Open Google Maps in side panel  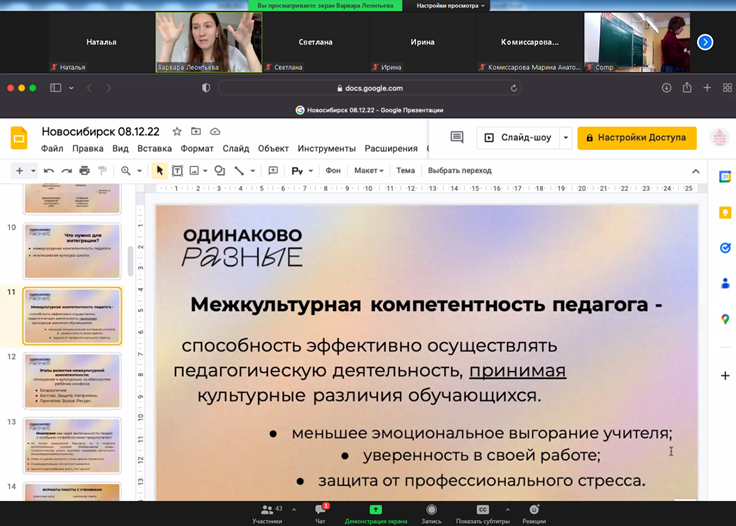pos(725,319)
